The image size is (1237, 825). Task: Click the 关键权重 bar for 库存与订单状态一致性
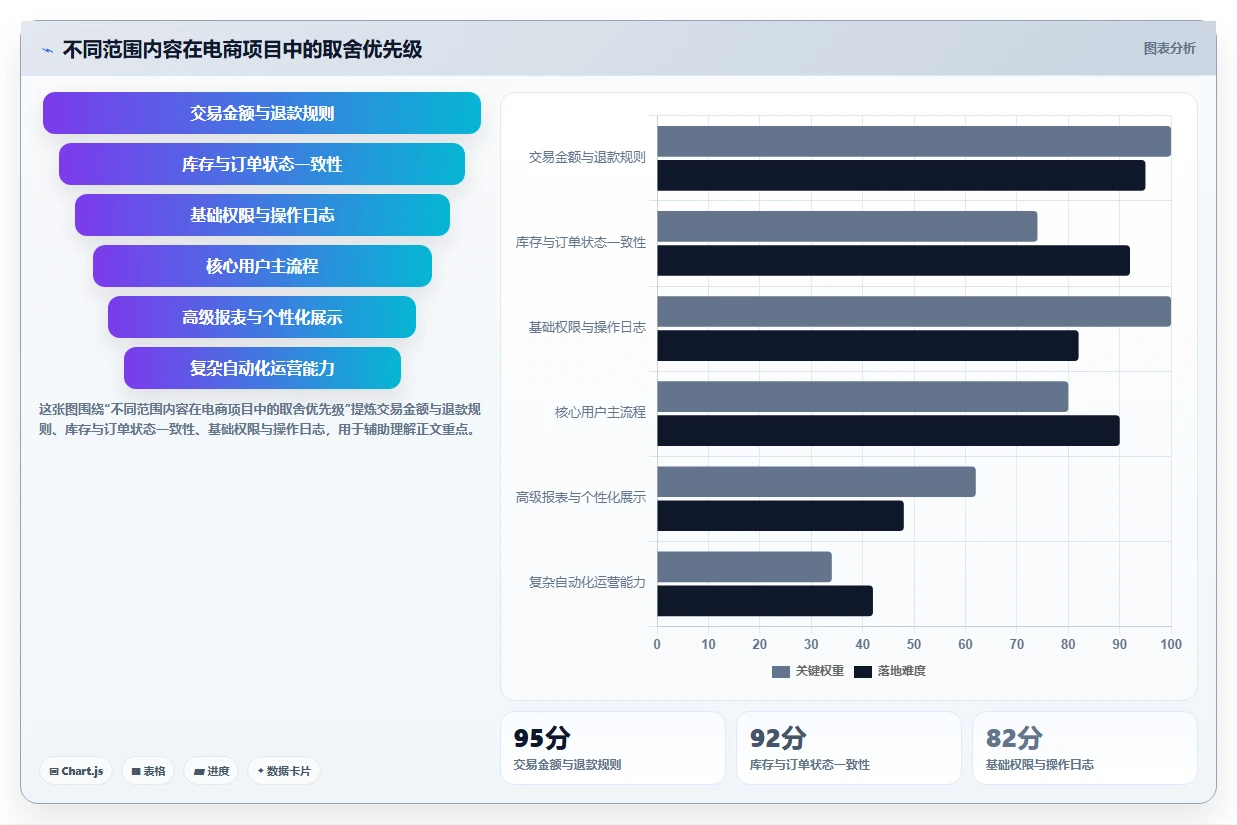point(847,226)
